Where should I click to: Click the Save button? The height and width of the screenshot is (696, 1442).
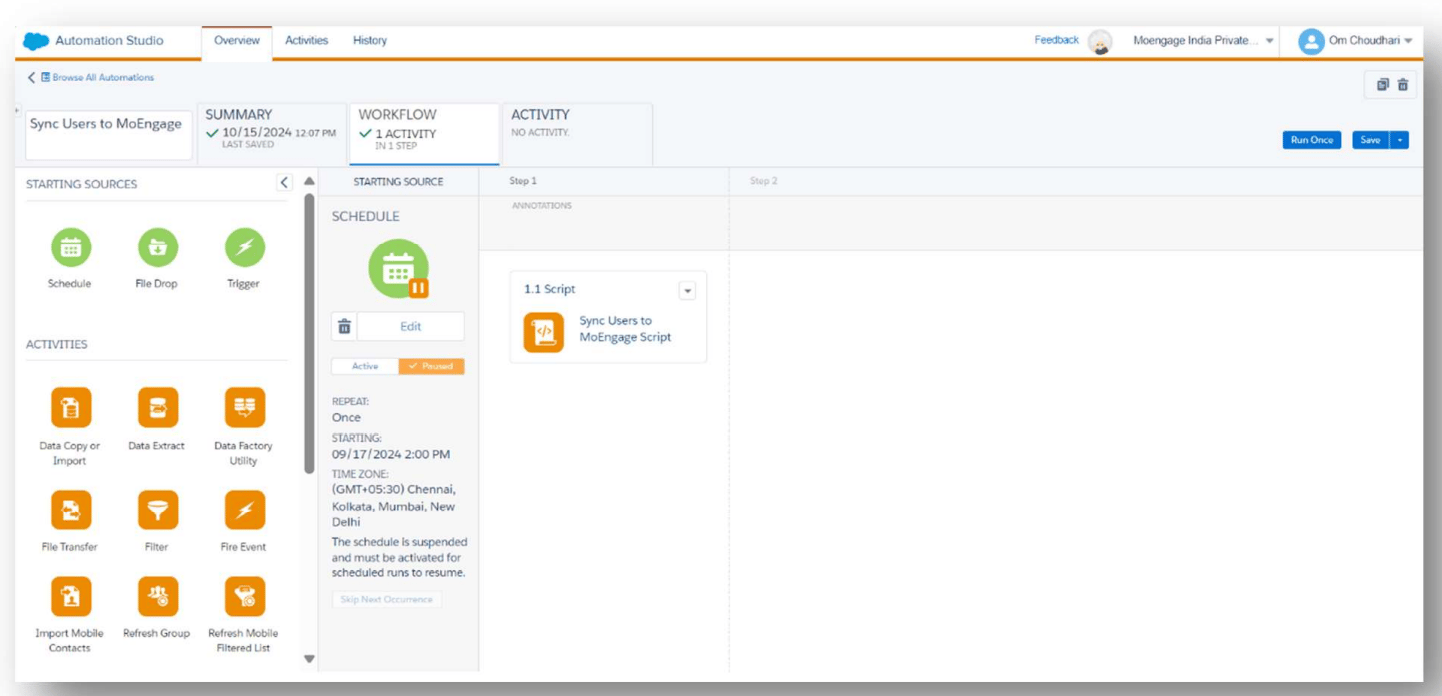click(x=1370, y=140)
